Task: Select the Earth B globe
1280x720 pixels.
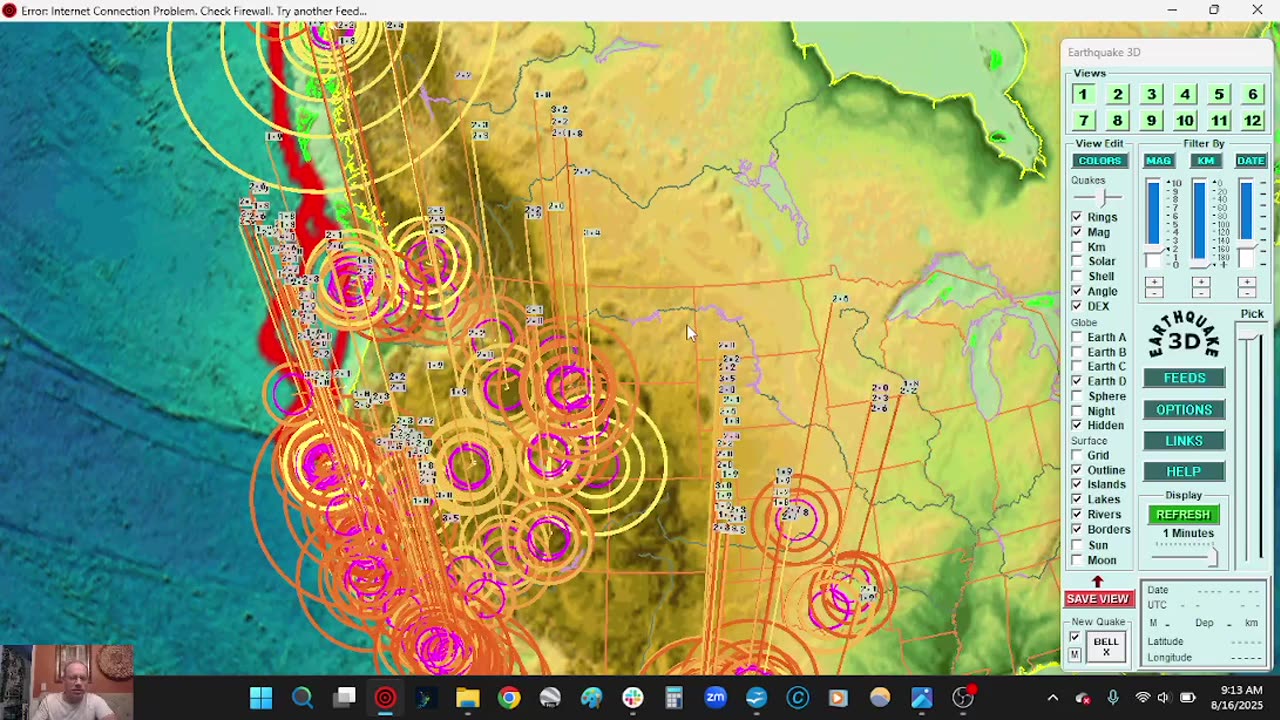Action: tap(1077, 352)
